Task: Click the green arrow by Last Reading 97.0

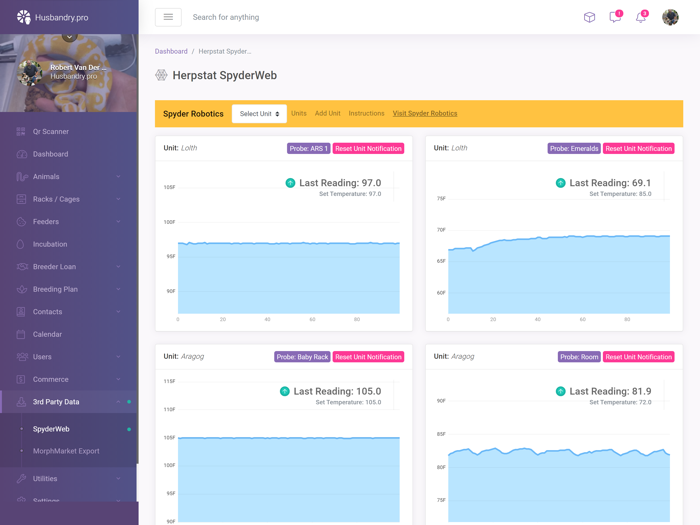Action: click(x=290, y=183)
